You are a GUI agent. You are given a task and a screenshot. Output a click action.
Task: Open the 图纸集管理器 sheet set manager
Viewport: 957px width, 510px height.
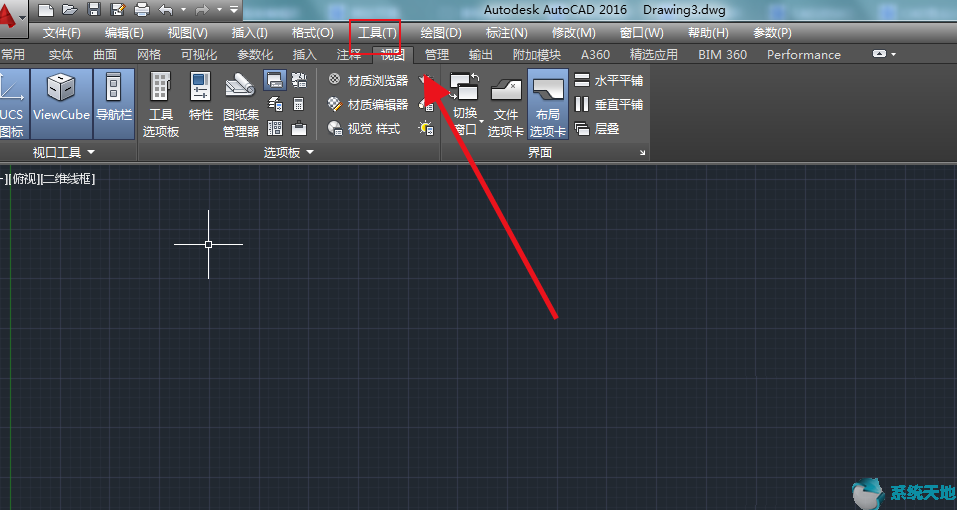(241, 104)
